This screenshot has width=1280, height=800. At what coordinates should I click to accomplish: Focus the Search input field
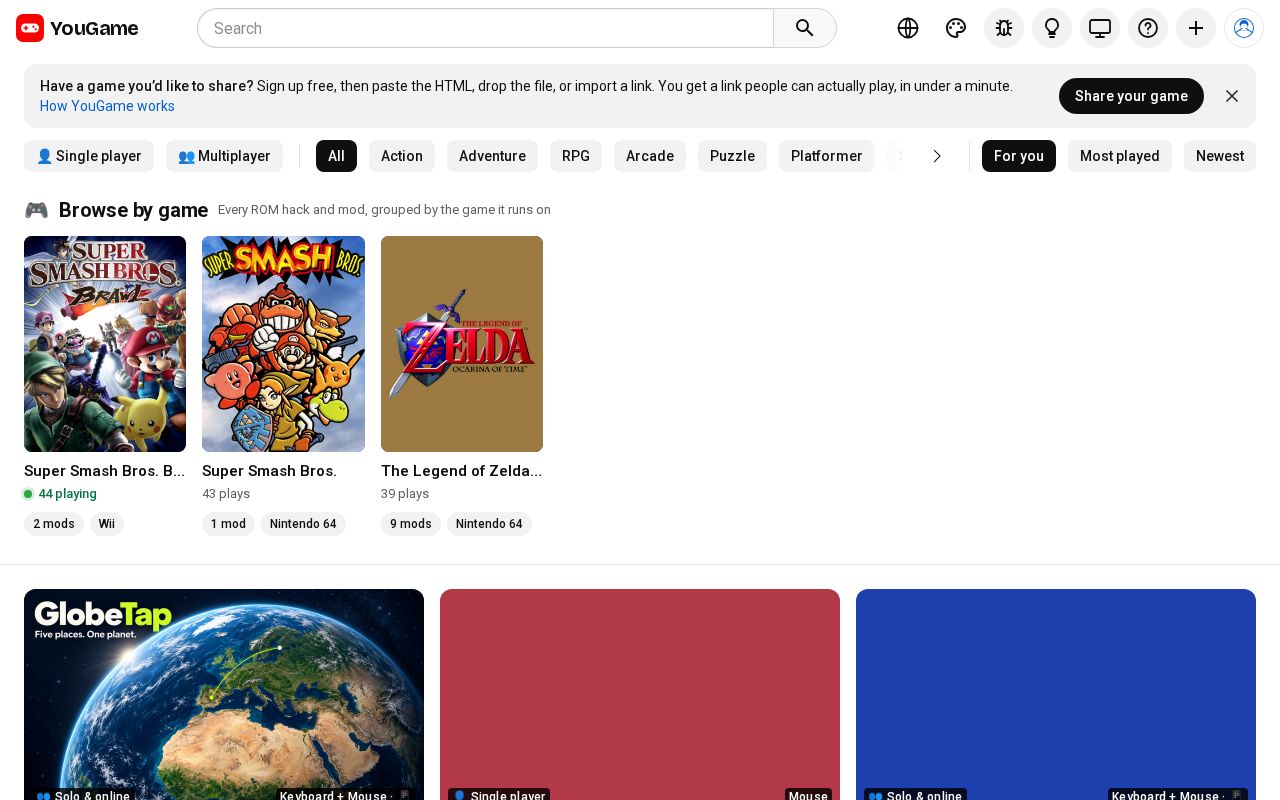coord(486,28)
